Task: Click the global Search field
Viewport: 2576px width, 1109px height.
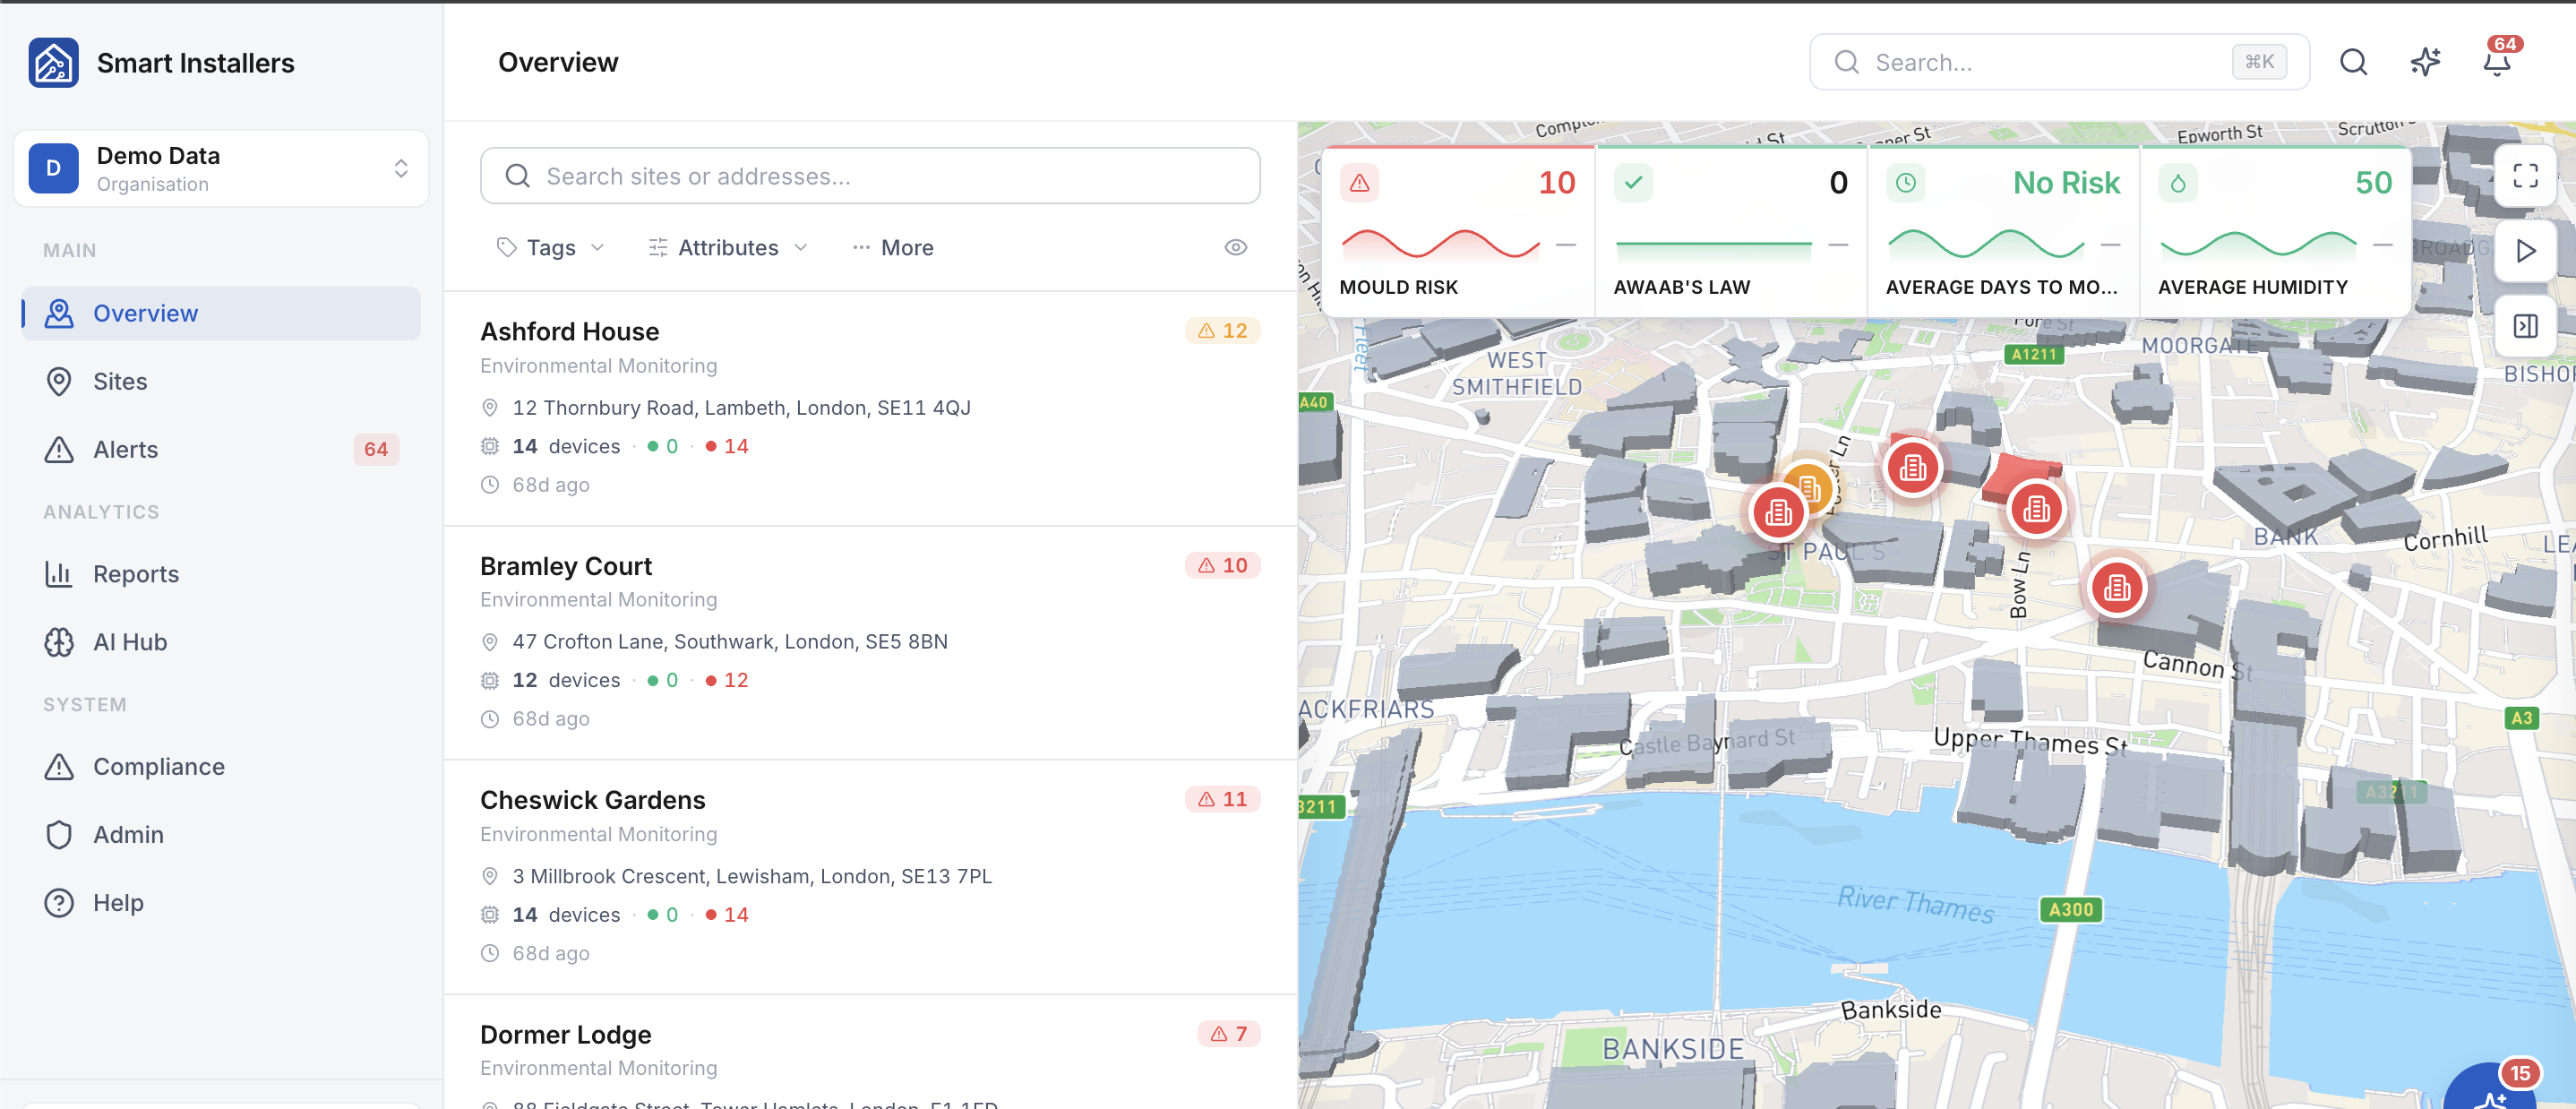Action: point(2059,62)
